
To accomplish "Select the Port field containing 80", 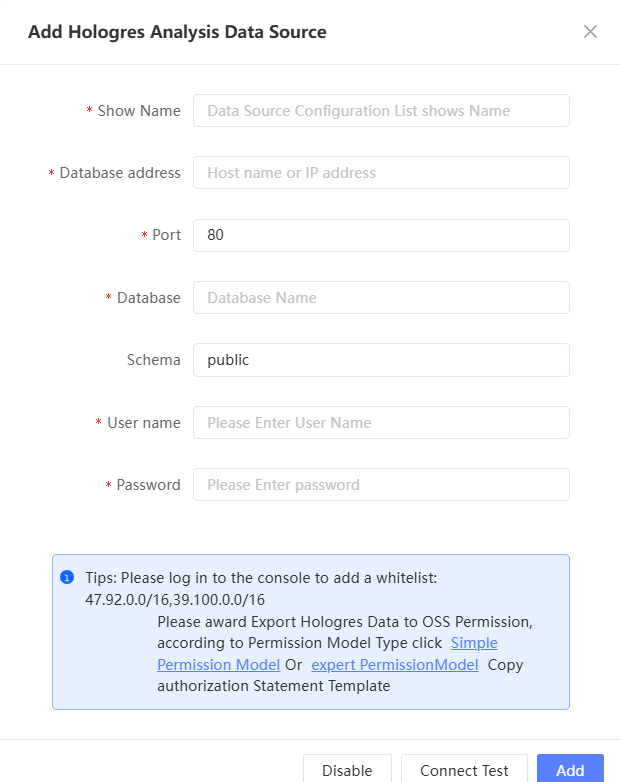I will (x=381, y=235).
